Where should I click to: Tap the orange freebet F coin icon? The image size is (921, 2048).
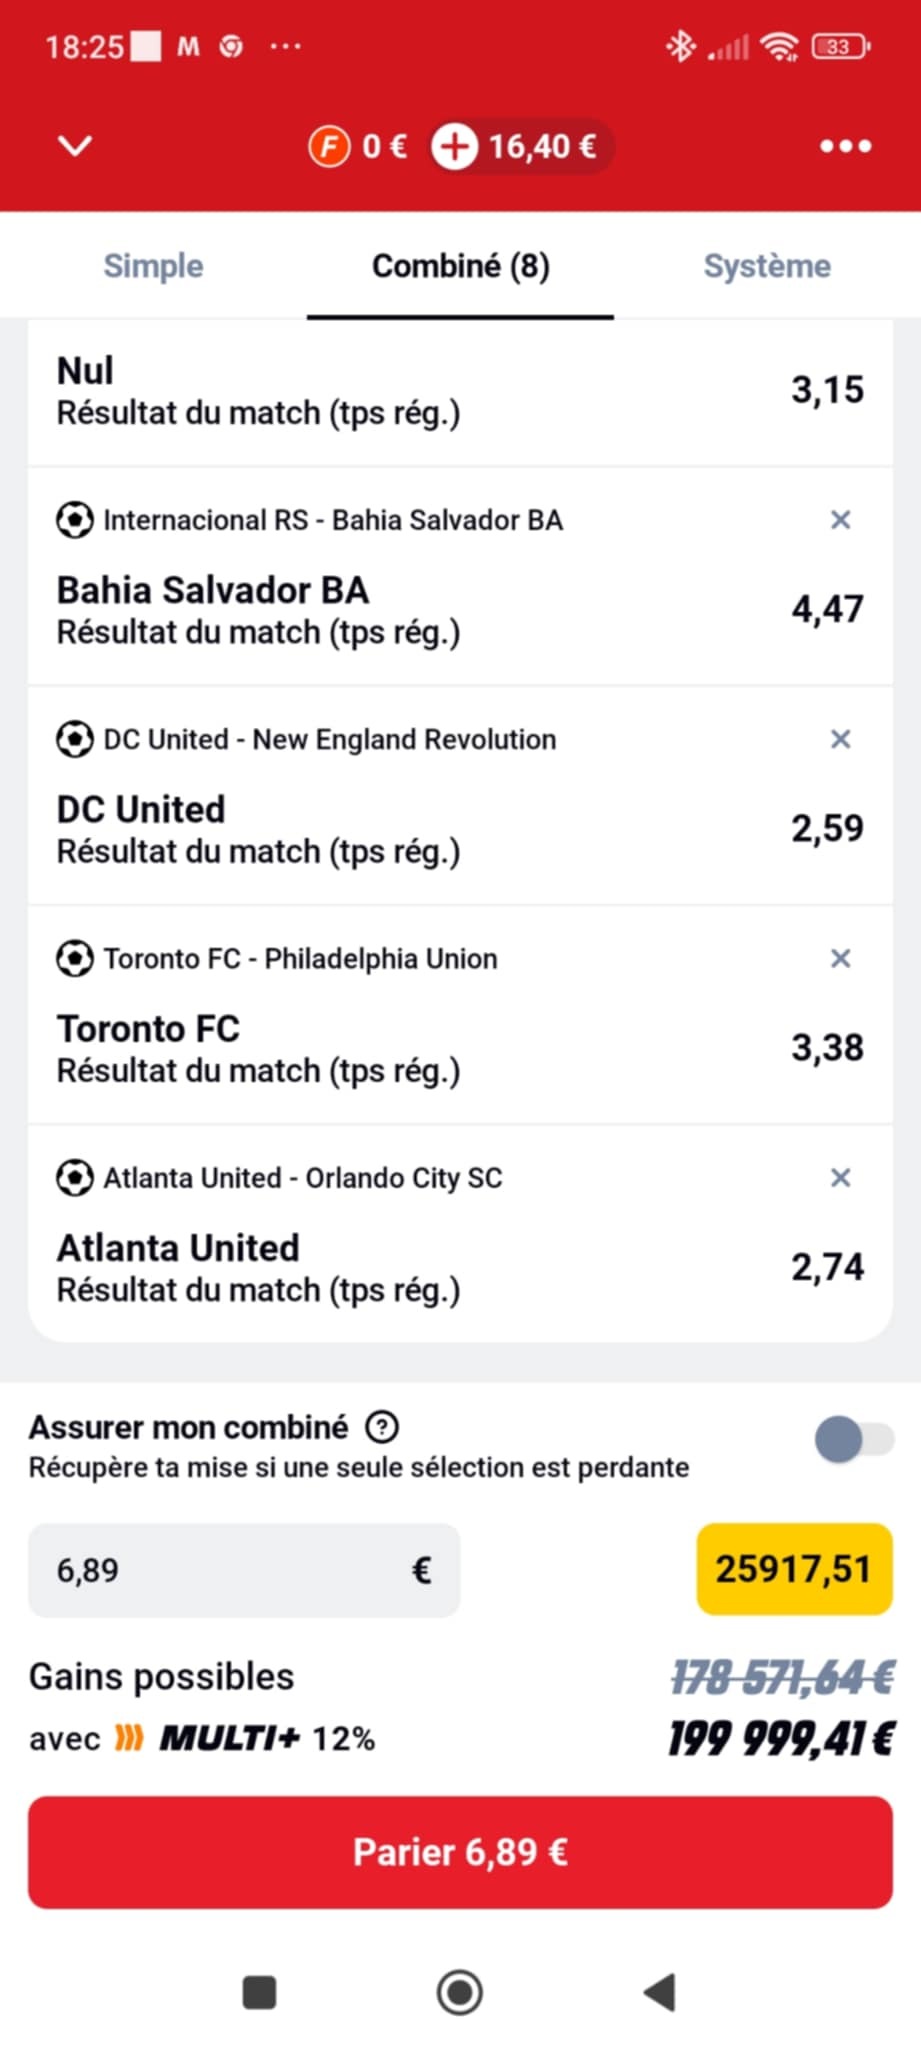pyautogui.click(x=328, y=147)
